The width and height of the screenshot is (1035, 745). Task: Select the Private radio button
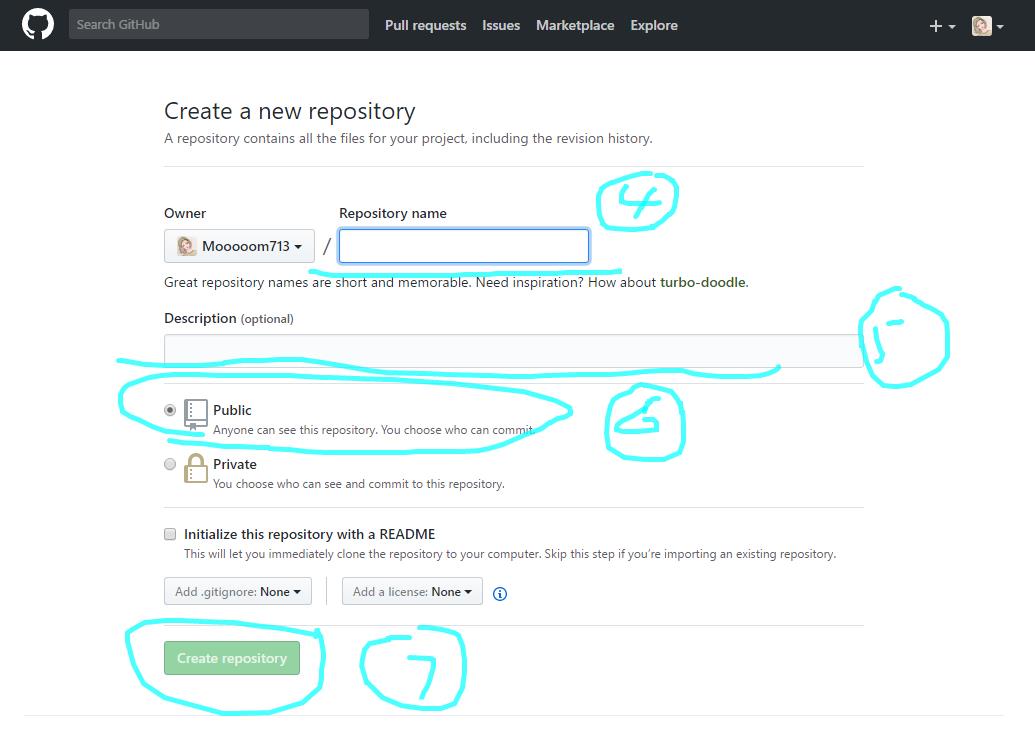[x=170, y=464]
